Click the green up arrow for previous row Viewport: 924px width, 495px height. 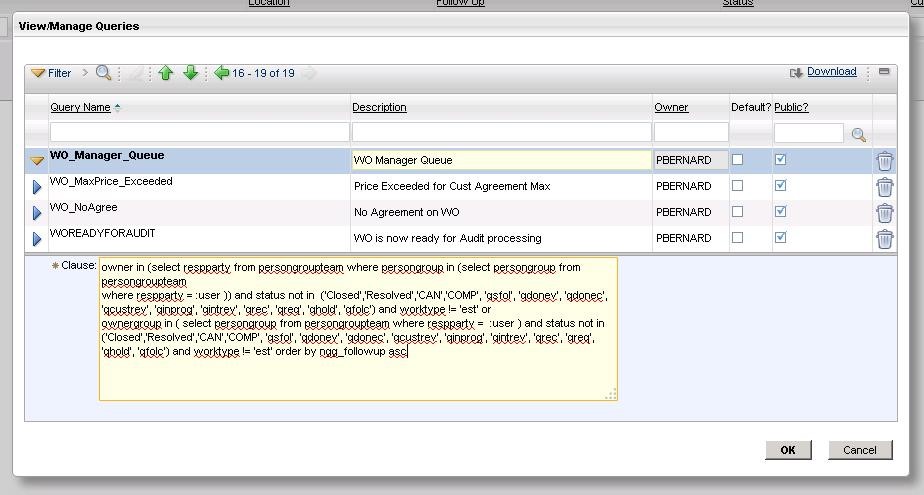(166, 73)
